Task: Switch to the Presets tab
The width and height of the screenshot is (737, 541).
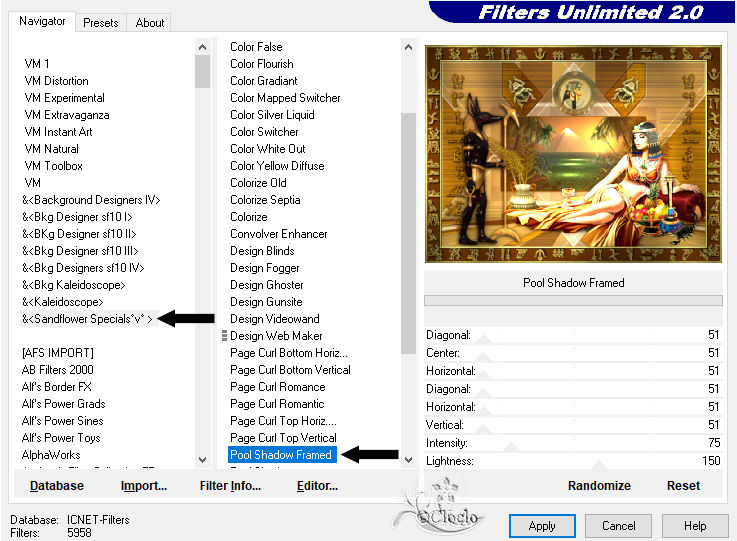Action: [101, 23]
